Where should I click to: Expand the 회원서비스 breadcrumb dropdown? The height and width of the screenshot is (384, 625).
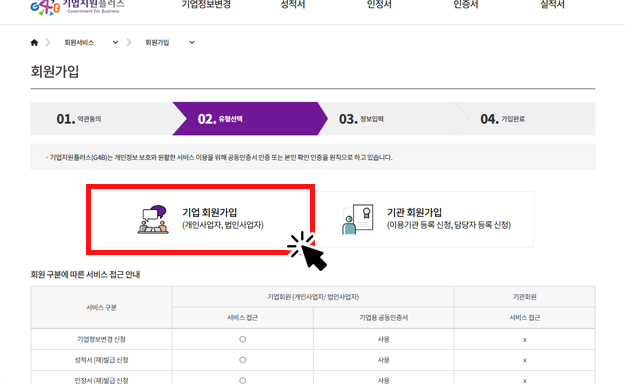[115, 42]
